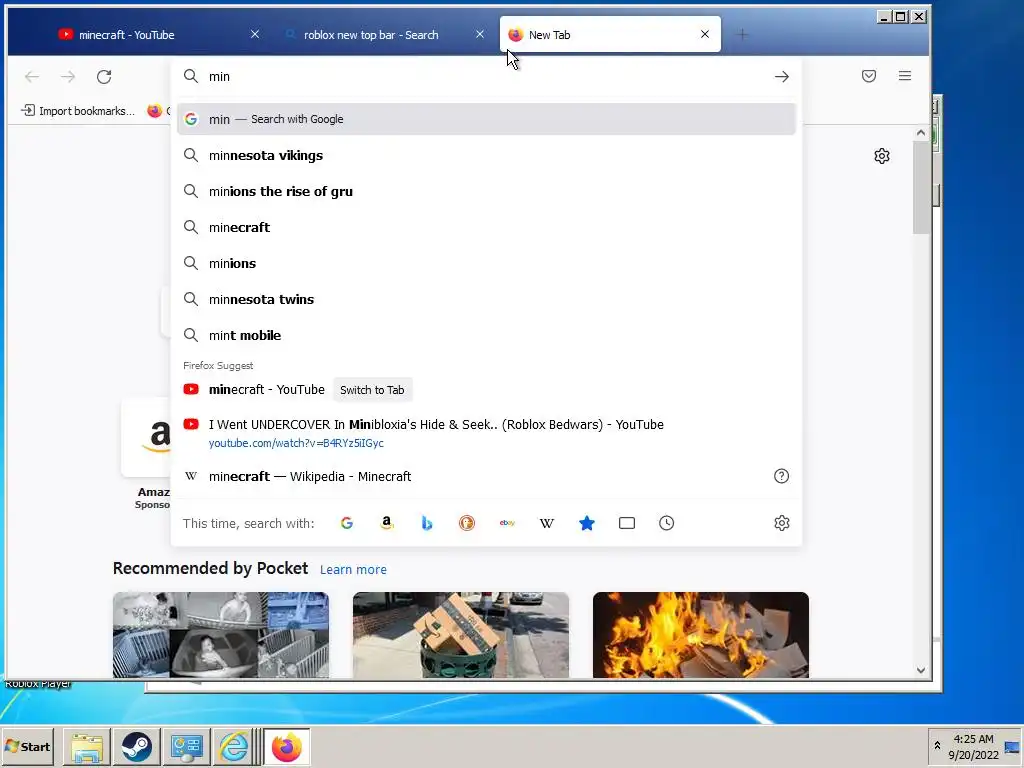Close the roblox new top bar tab
This screenshot has height=768, width=1024.
pyautogui.click(x=480, y=34)
